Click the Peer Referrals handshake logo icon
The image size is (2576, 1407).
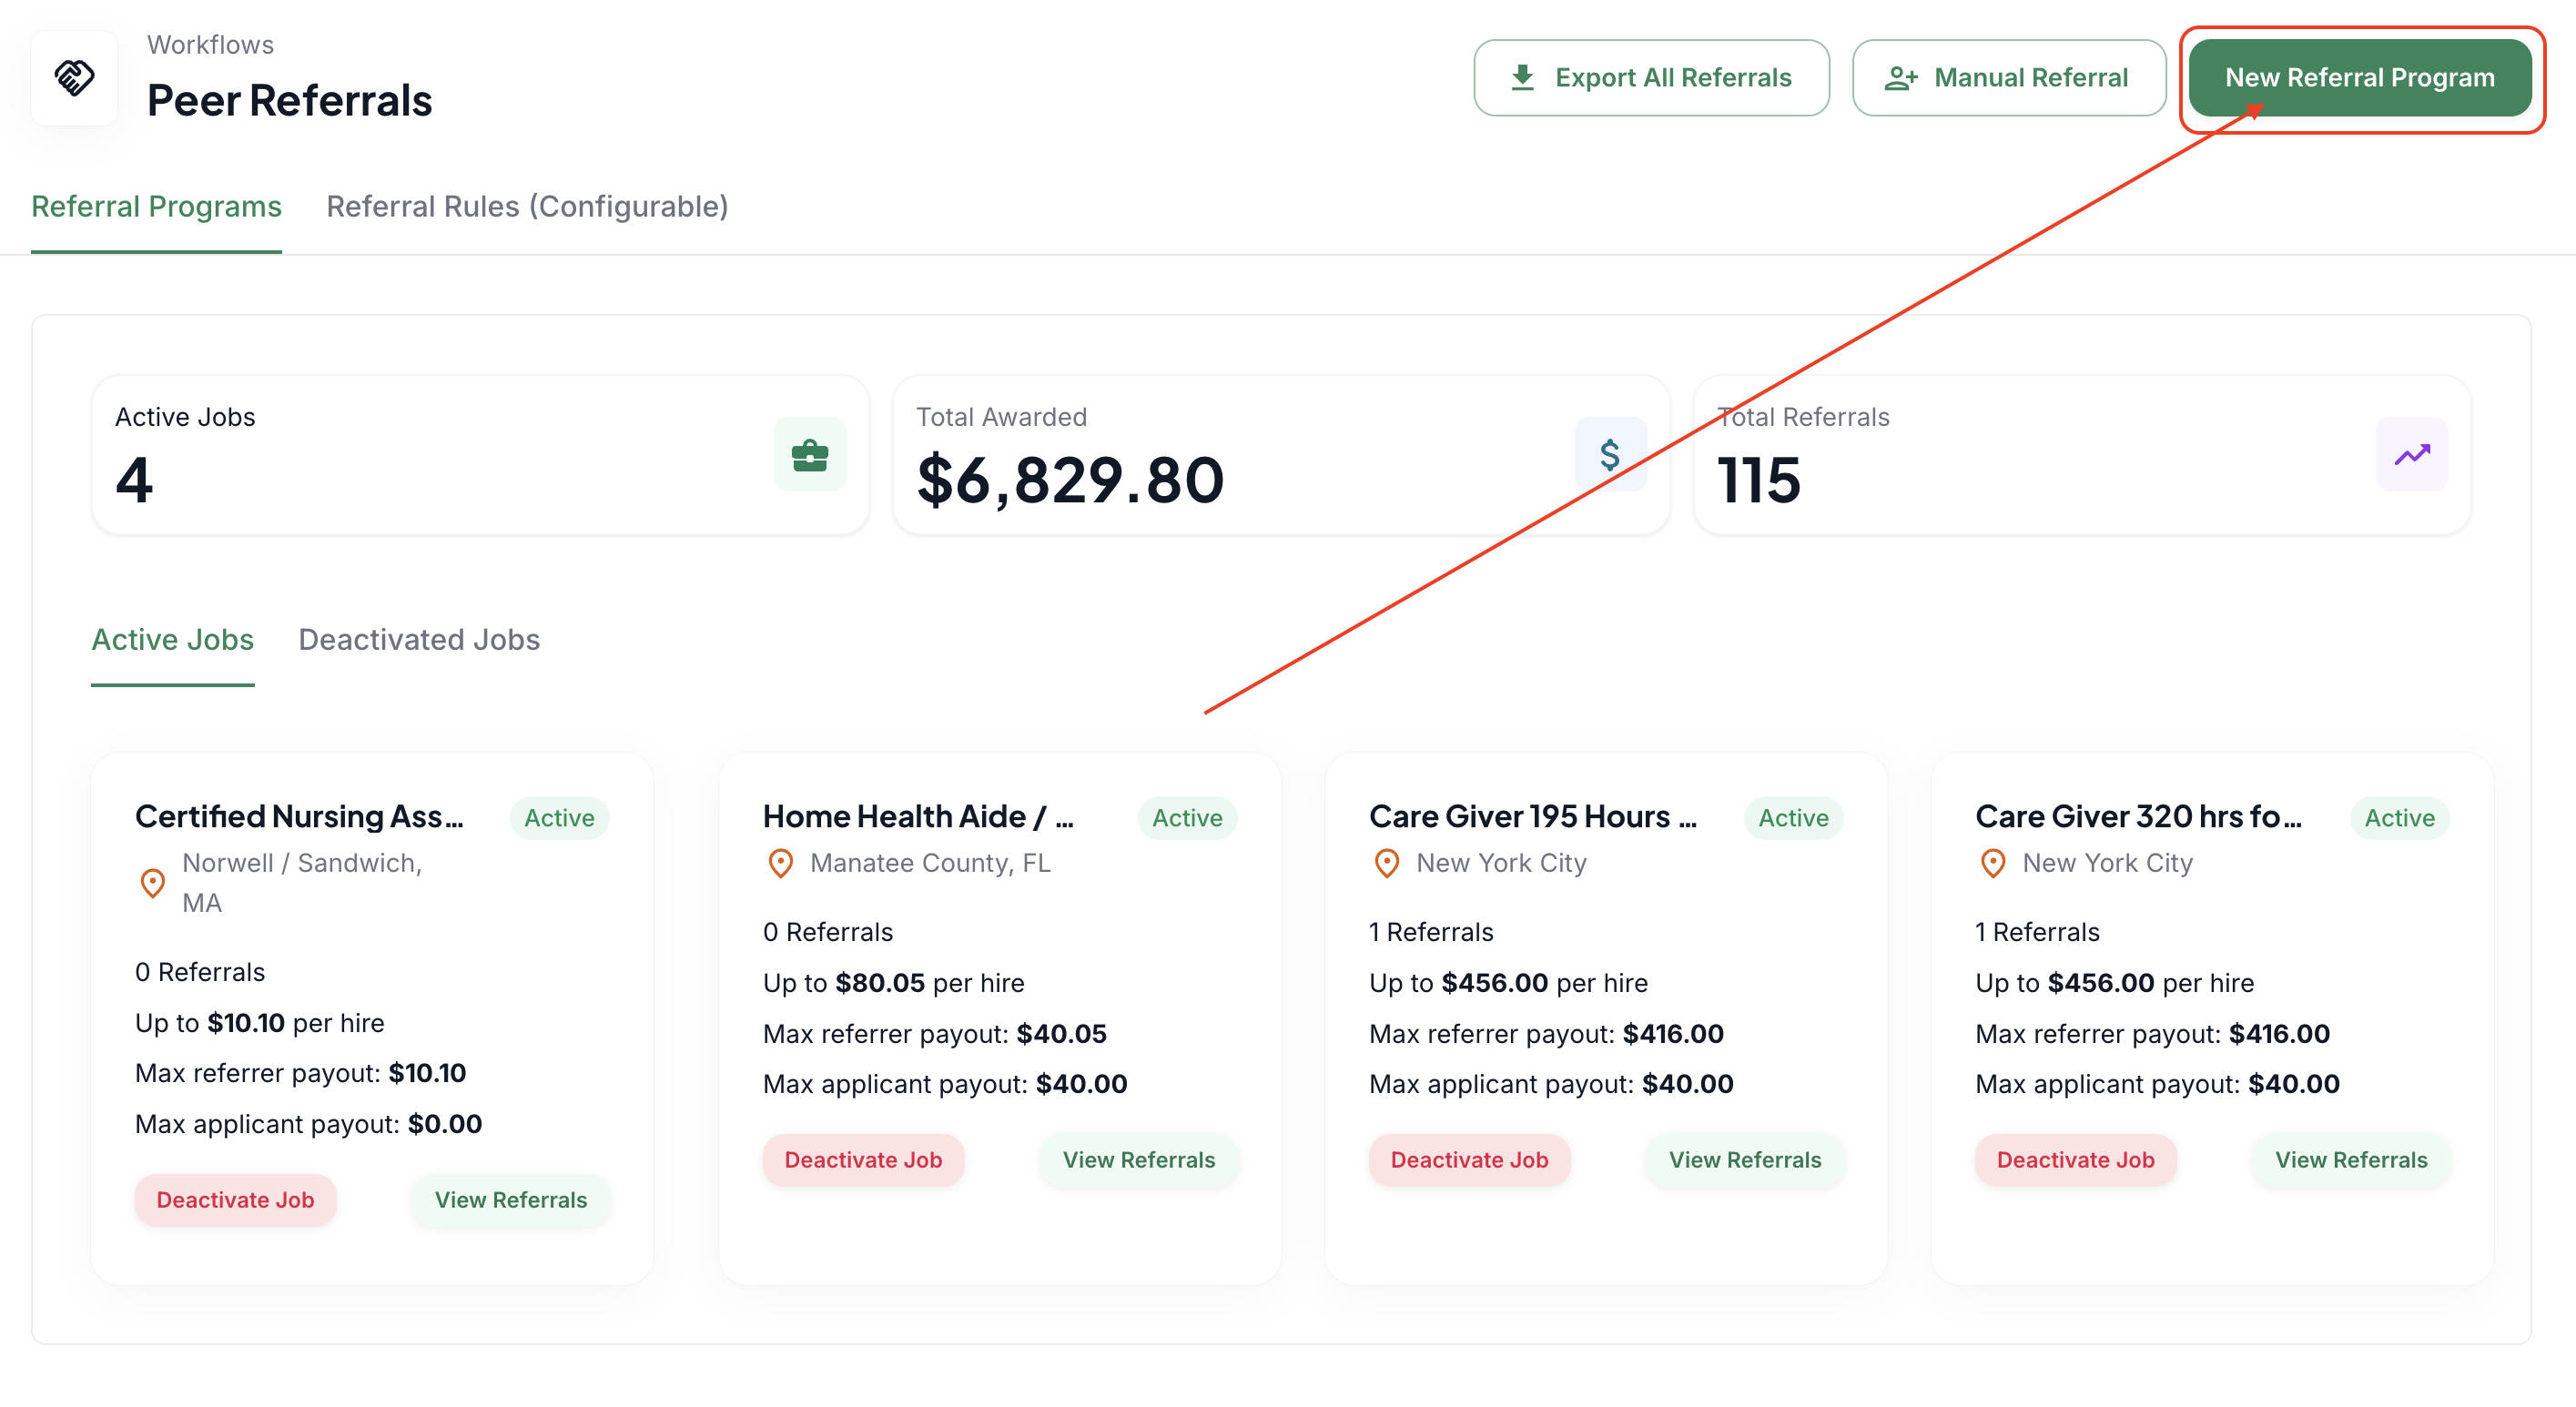74,77
